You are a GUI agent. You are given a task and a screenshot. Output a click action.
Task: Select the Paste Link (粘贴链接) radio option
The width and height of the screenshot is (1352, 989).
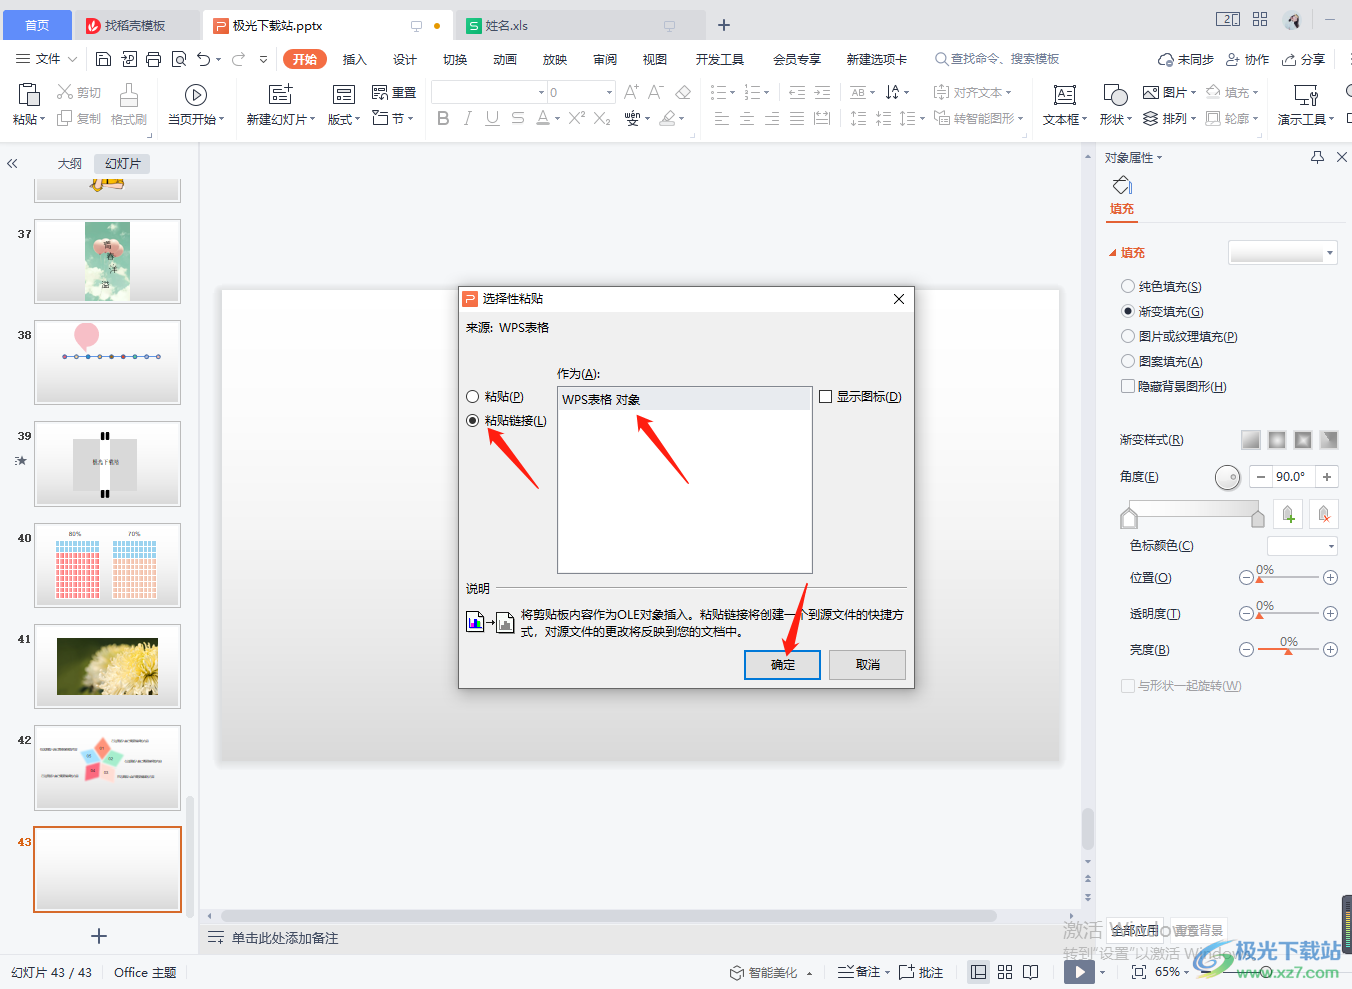(x=473, y=421)
